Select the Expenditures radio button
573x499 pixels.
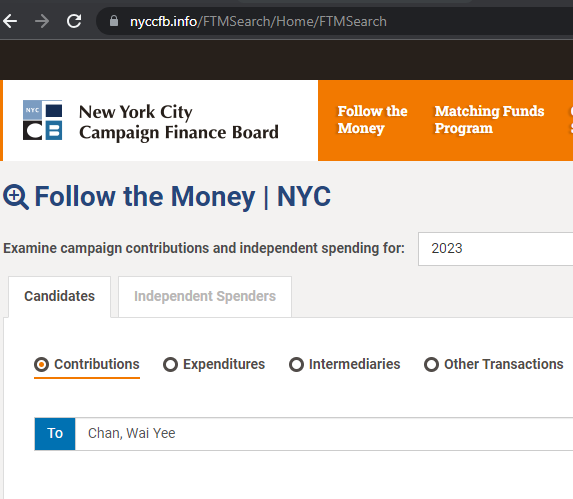point(170,365)
